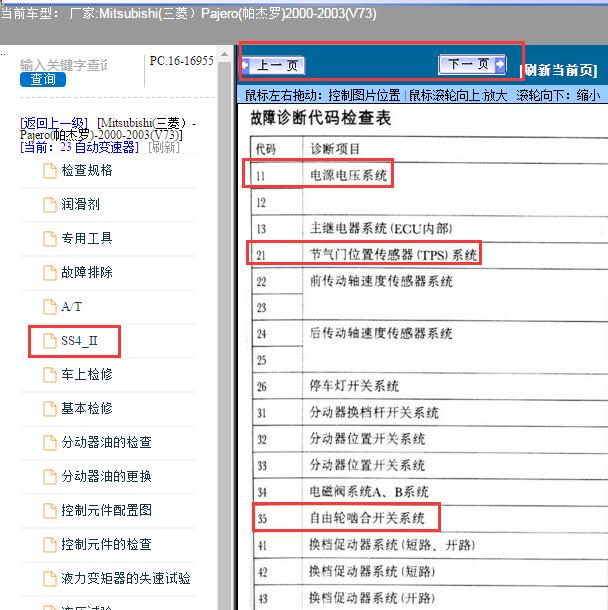Click the page icon beside 液力变矩器的失速试验
Viewport: 608px width, 610px height.
(x=50, y=579)
